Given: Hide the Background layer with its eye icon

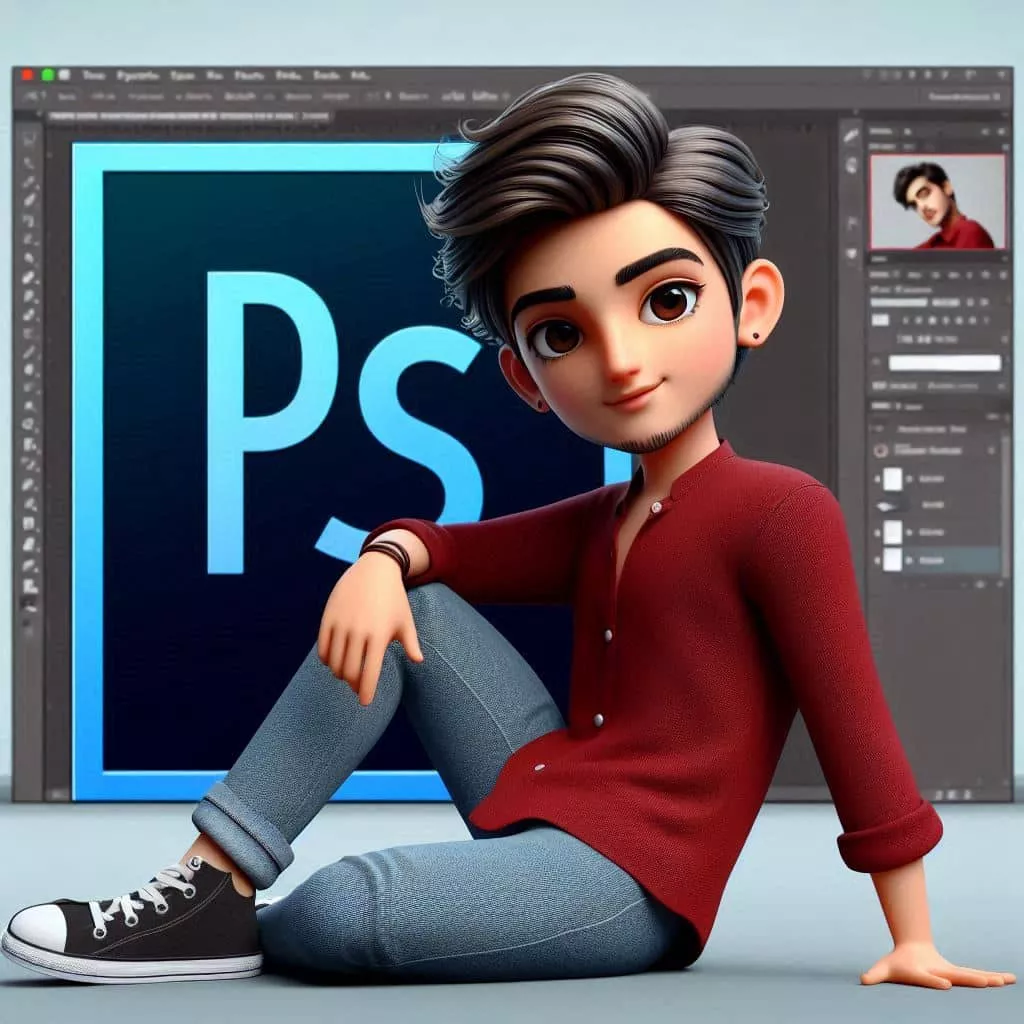Looking at the screenshot, I should [877, 559].
